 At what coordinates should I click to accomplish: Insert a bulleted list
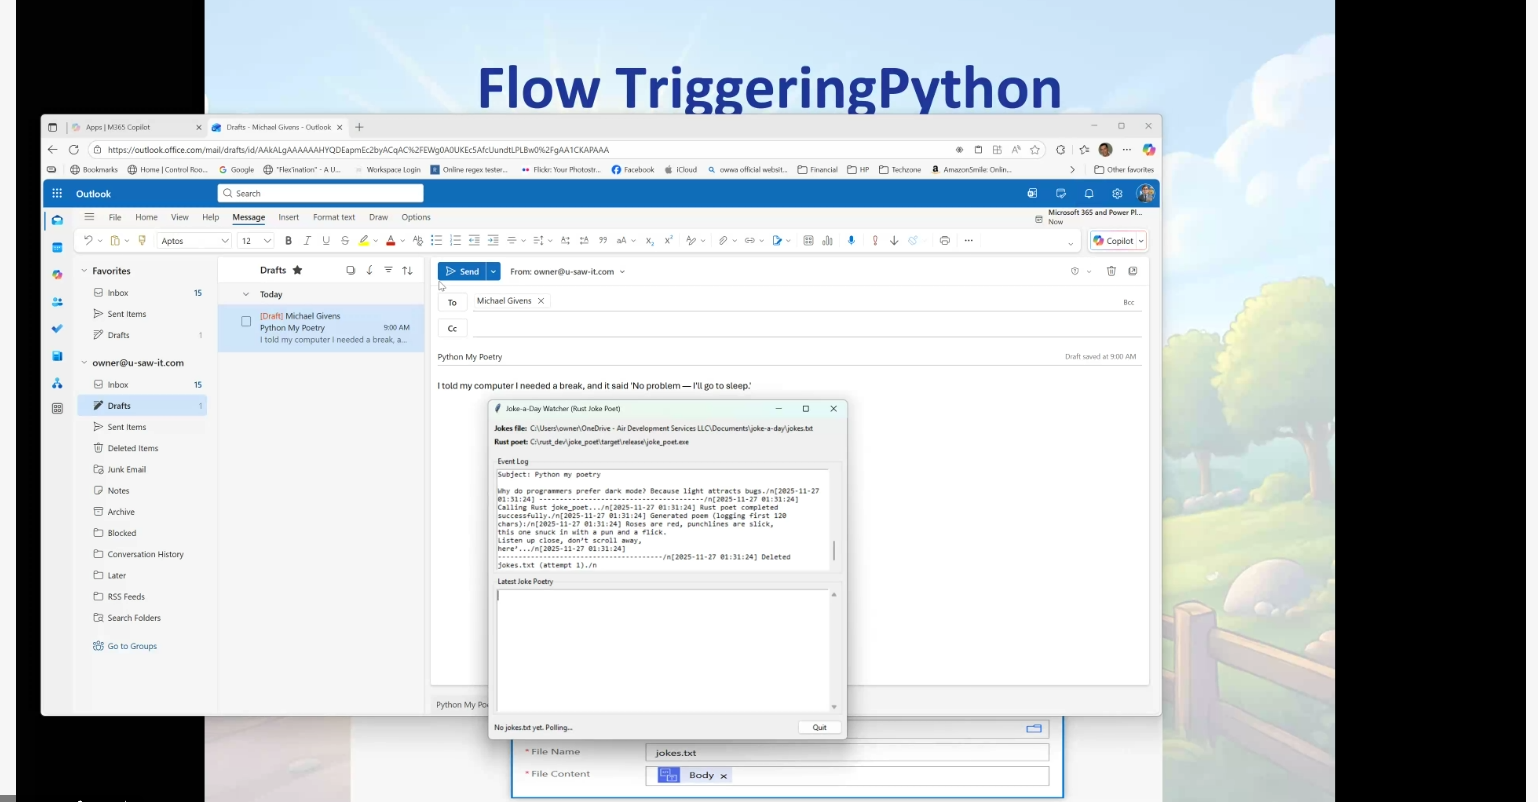[437, 241]
